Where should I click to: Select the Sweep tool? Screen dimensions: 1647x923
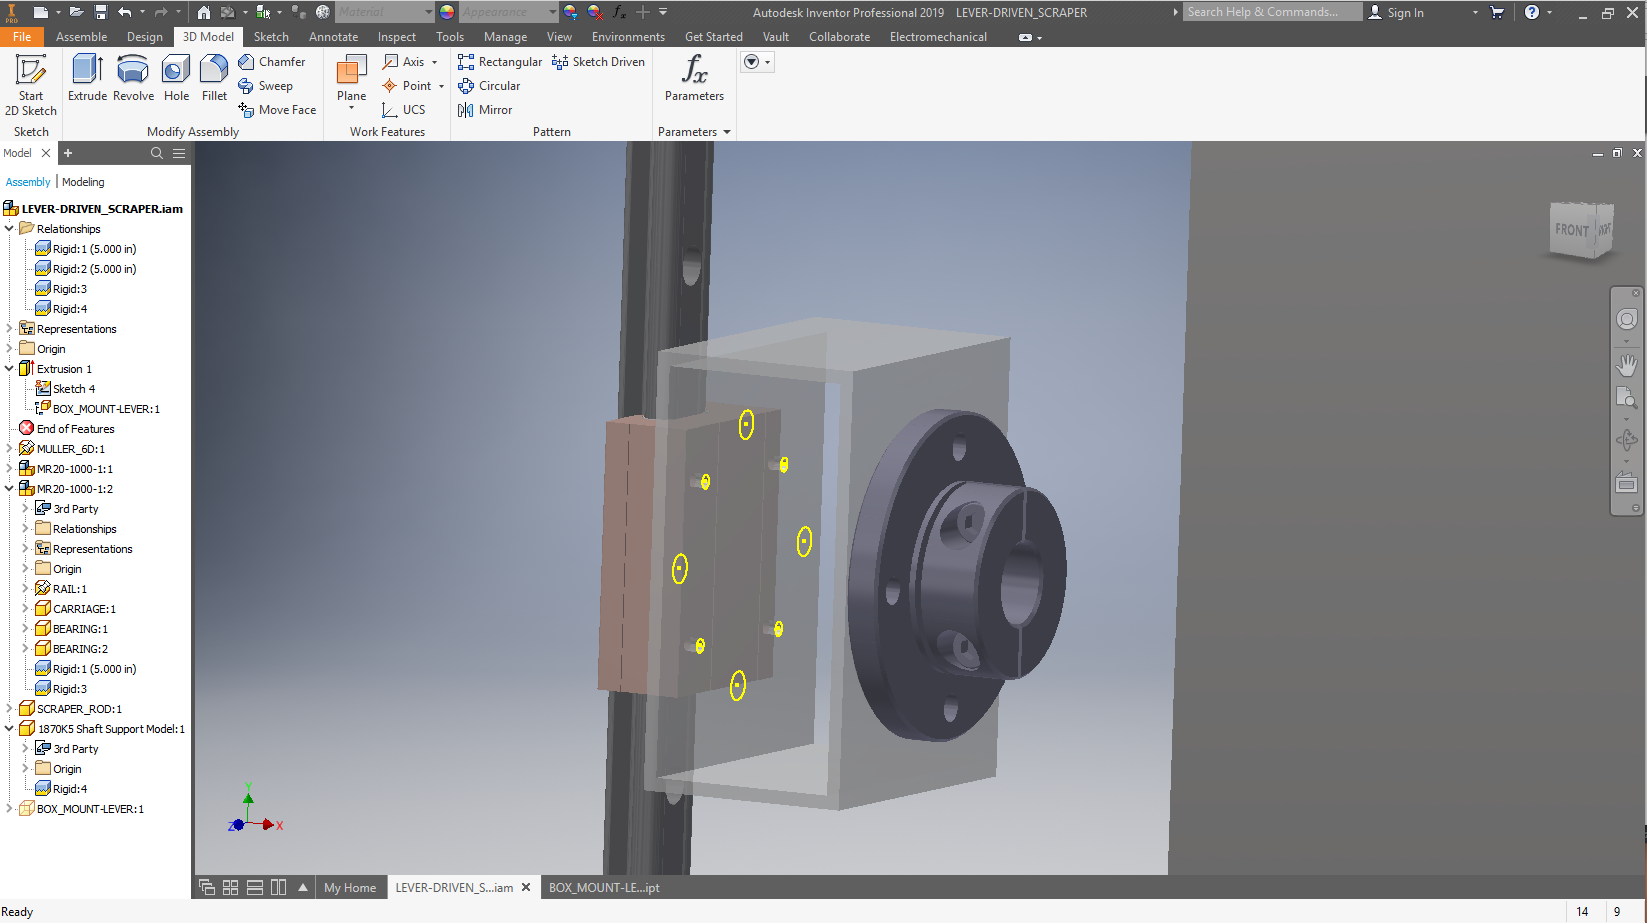tap(268, 86)
